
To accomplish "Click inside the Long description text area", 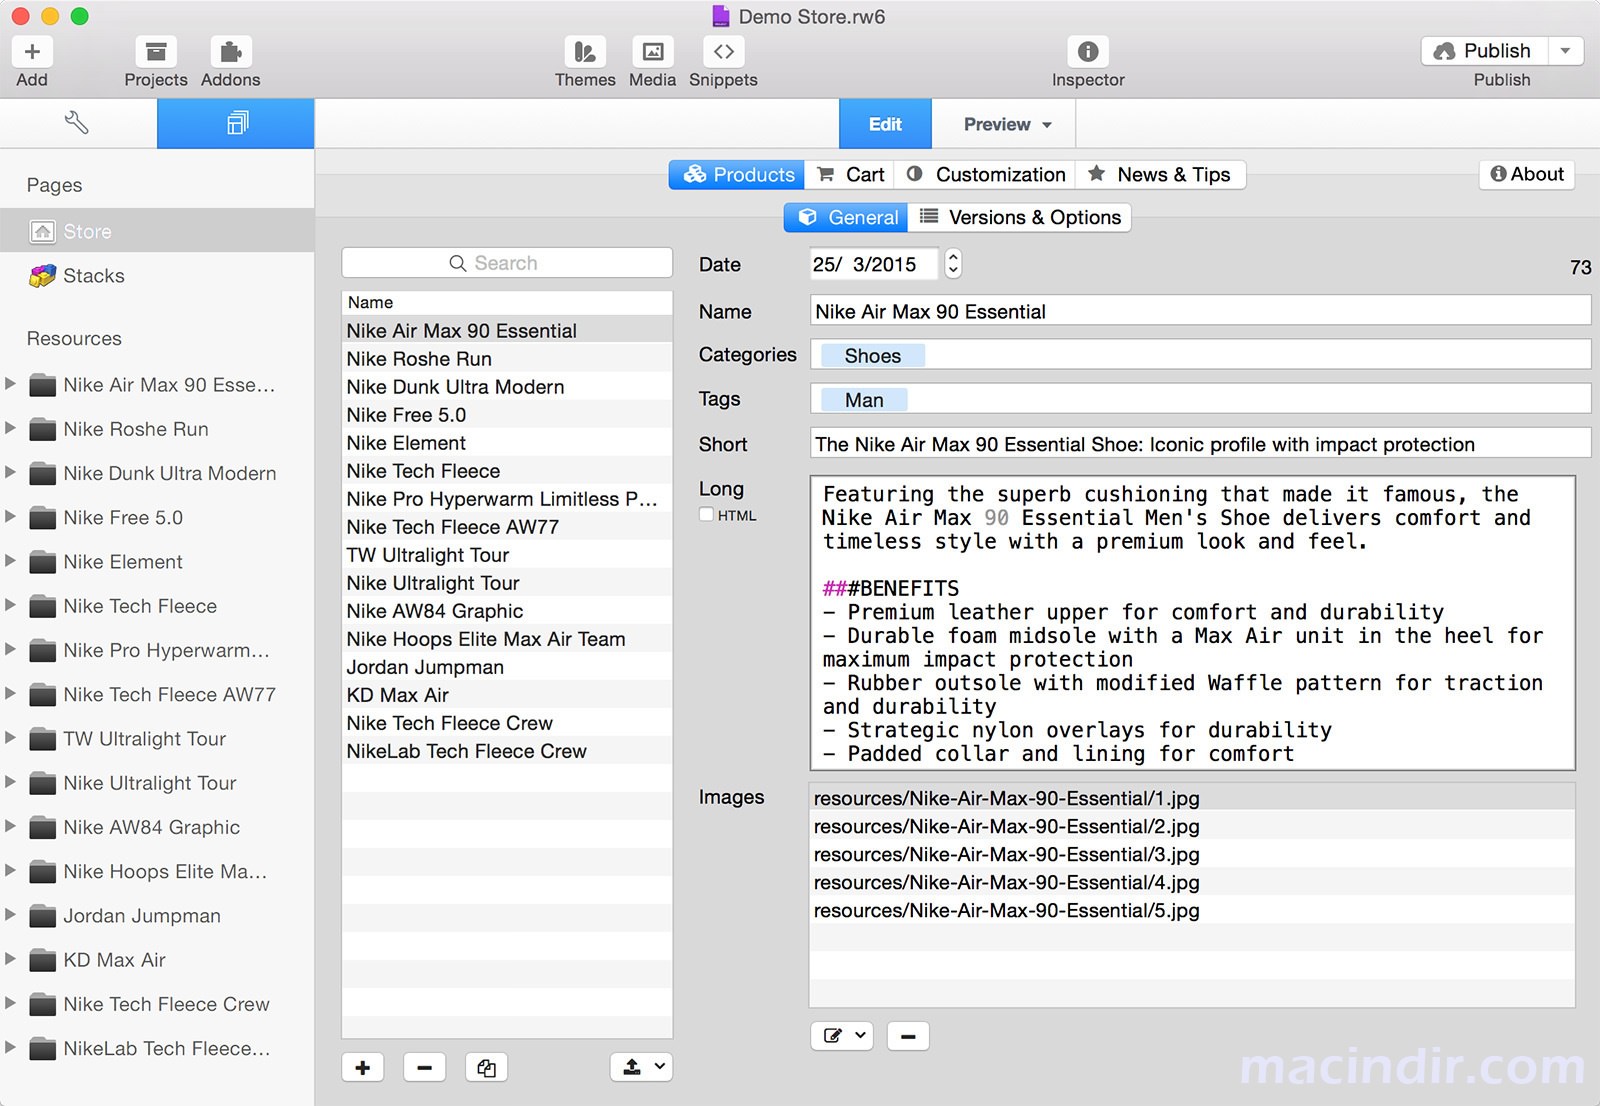I will [x=1192, y=623].
